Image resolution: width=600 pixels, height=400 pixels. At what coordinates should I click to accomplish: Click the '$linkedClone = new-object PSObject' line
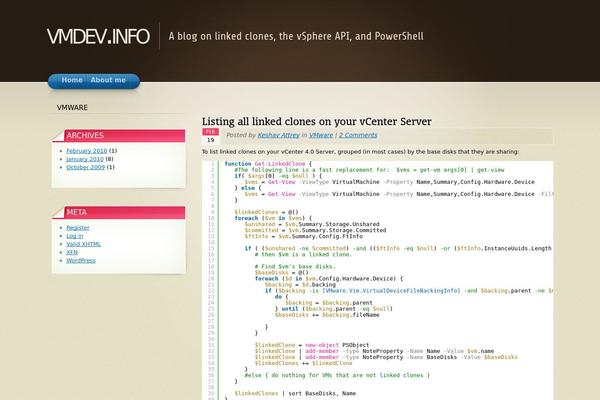312,345
